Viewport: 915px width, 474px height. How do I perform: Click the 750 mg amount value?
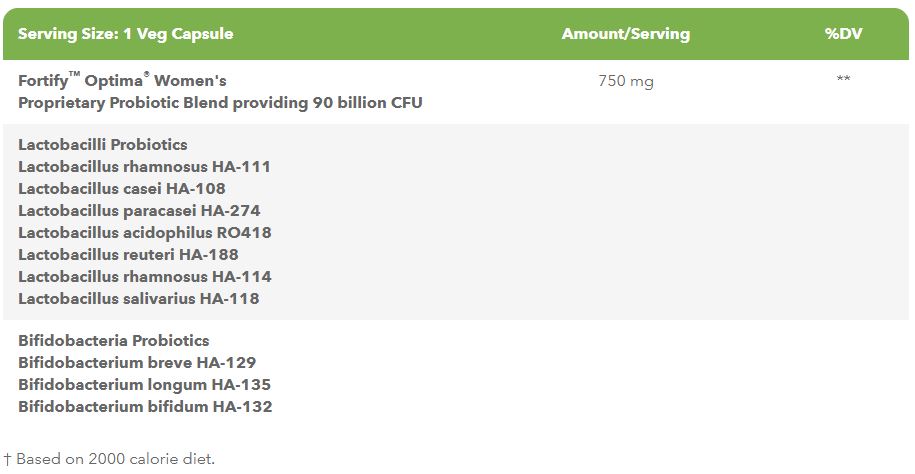pos(626,81)
